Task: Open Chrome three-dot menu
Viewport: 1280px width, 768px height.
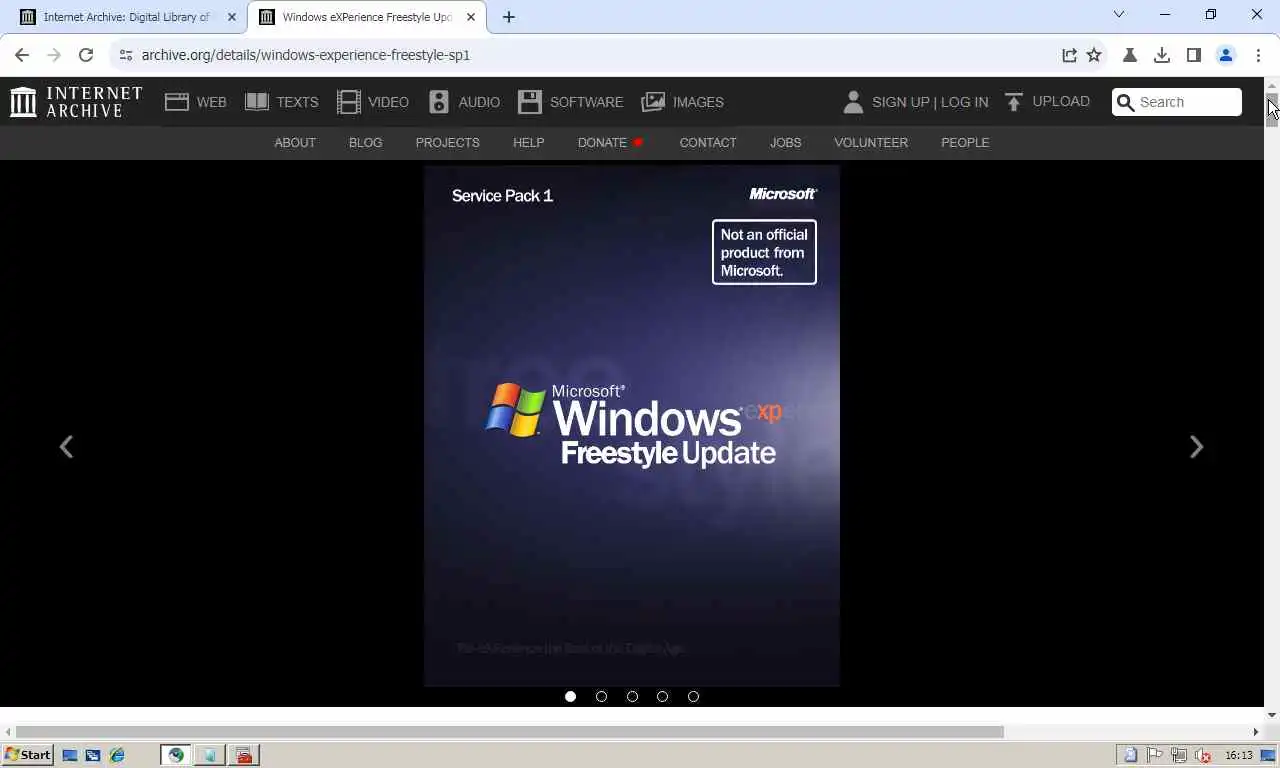Action: tap(1258, 55)
